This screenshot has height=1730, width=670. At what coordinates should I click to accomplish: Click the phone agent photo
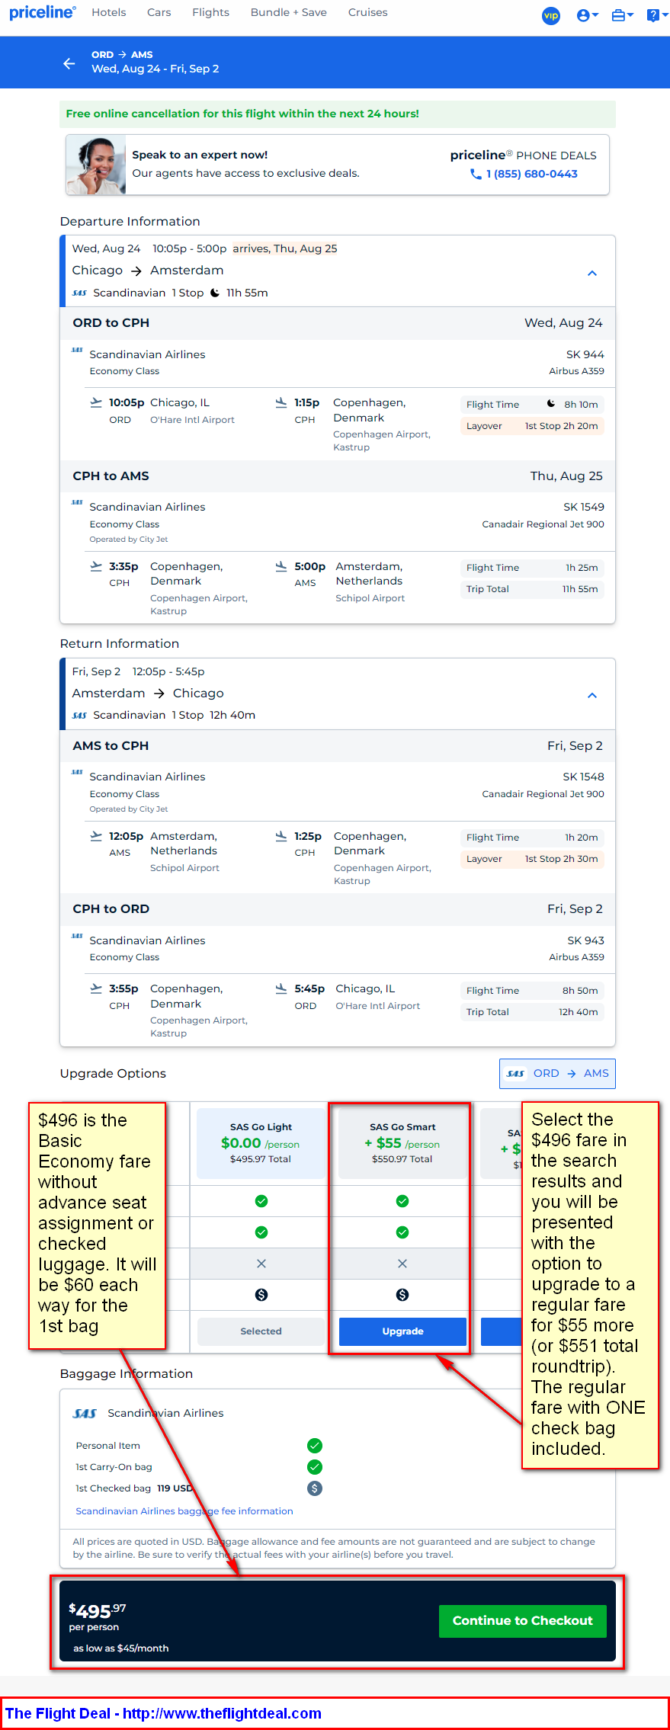96,165
